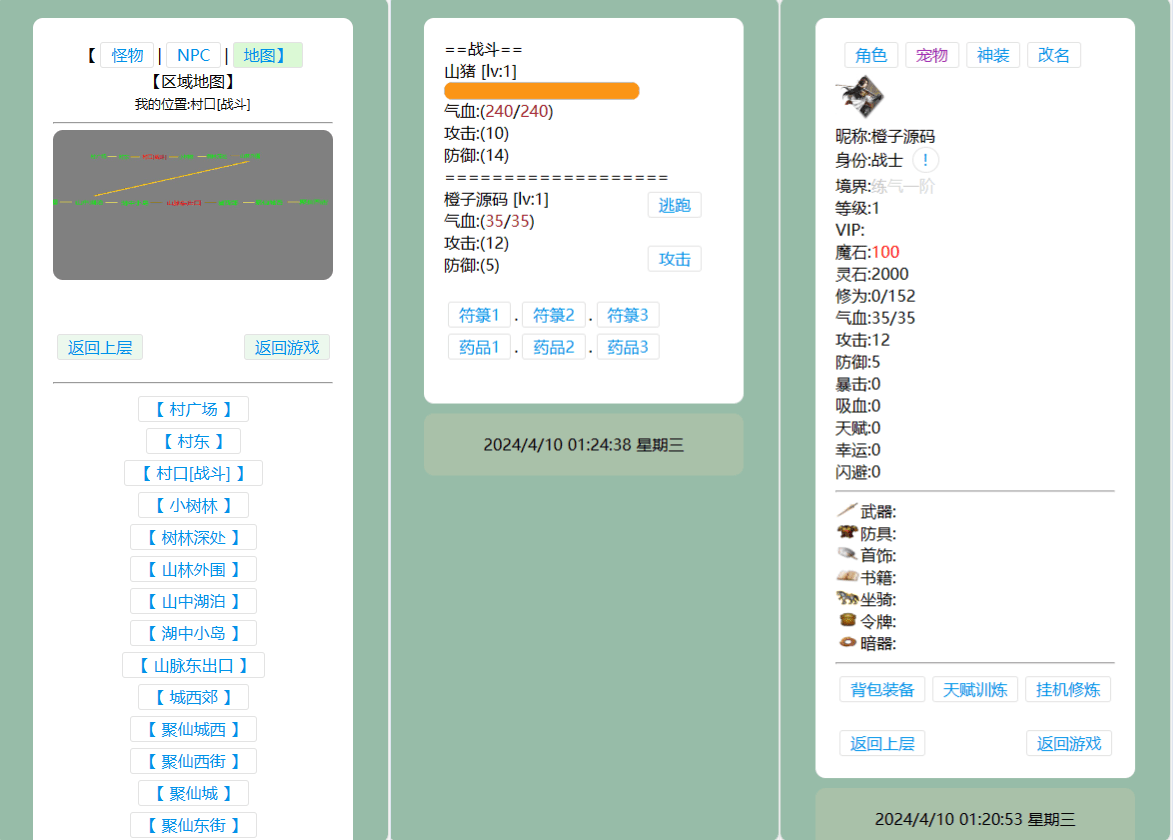Use 符箓1 talisman slot
Image resolution: width=1173 pixels, height=840 pixels.
pos(479,316)
